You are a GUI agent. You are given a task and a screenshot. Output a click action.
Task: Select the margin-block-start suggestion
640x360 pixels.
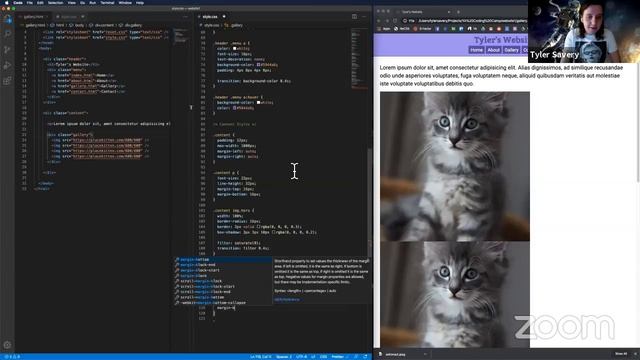pos(223,270)
